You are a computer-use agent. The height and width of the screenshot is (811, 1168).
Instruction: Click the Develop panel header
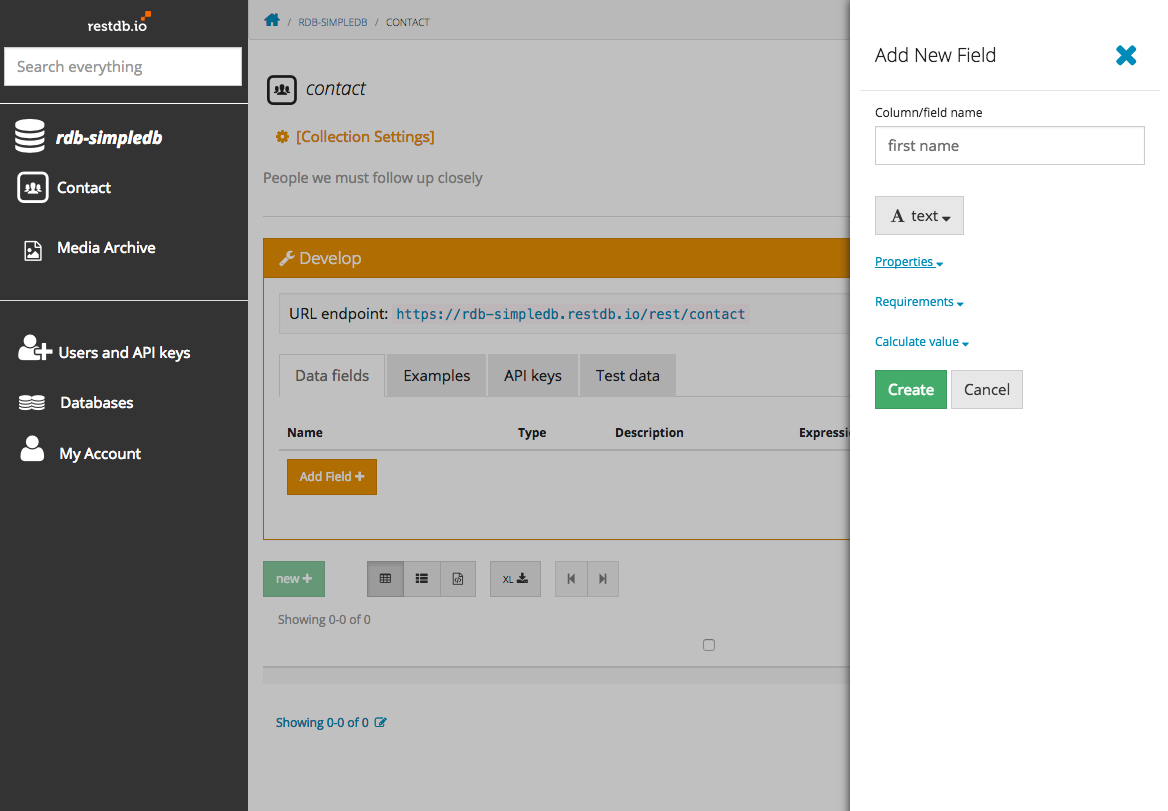556,258
